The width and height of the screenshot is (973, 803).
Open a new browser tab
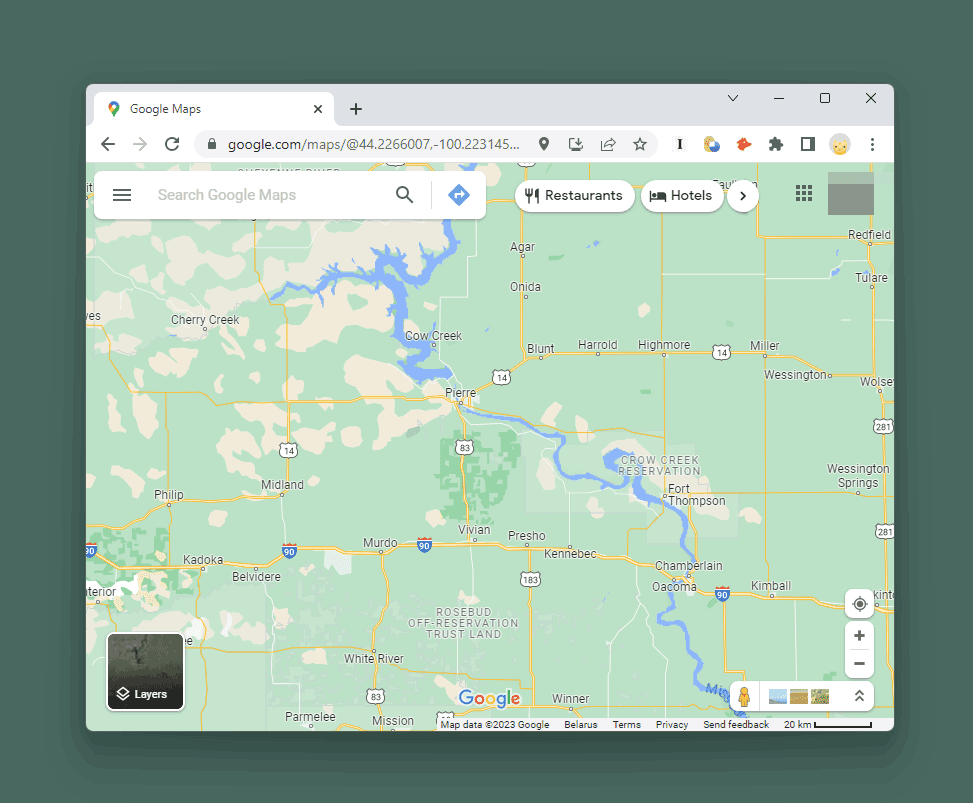(x=356, y=108)
